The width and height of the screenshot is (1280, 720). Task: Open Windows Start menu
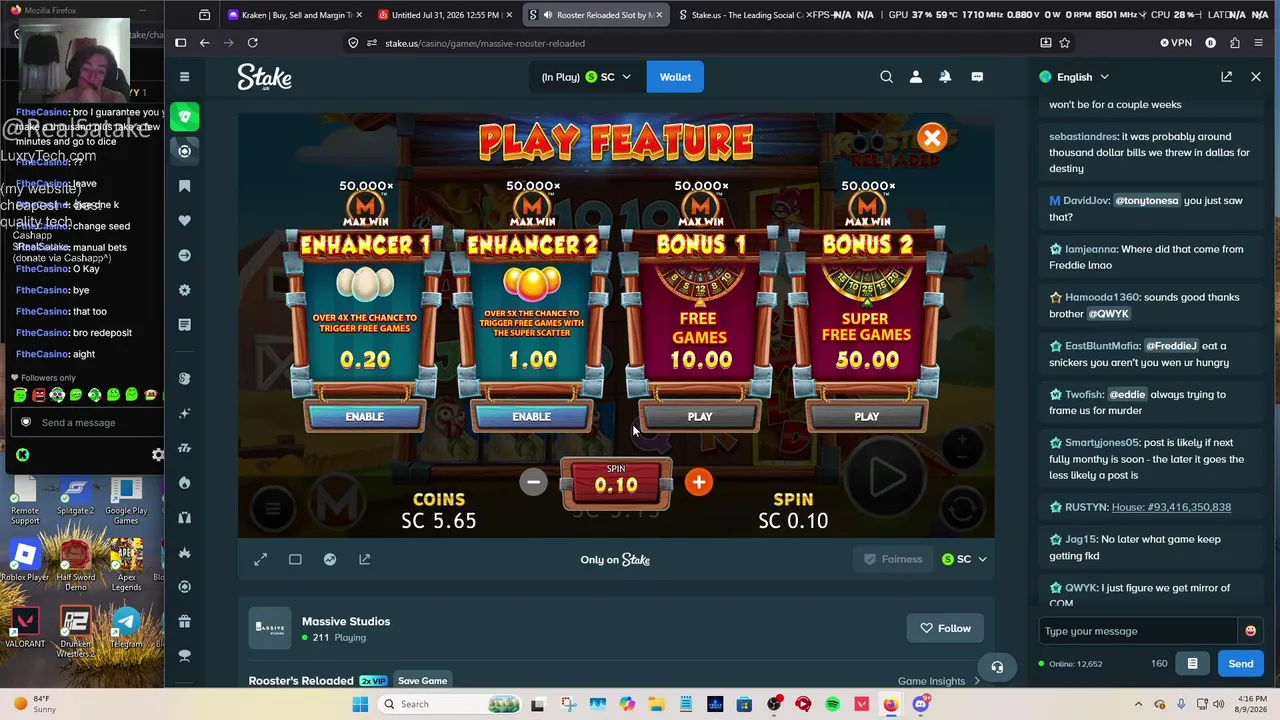point(360,704)
